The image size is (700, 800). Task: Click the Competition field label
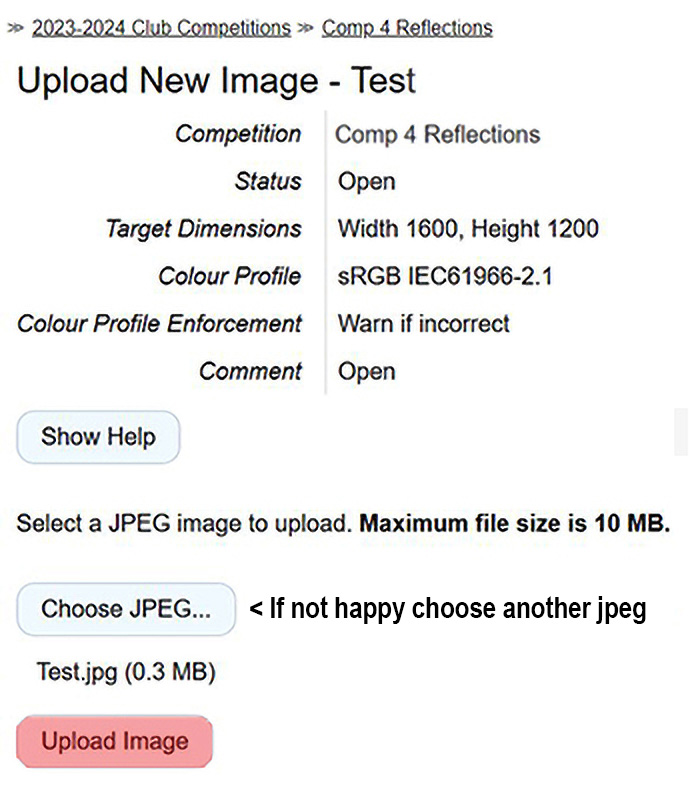pyautogui.click(x=238, y=134)
